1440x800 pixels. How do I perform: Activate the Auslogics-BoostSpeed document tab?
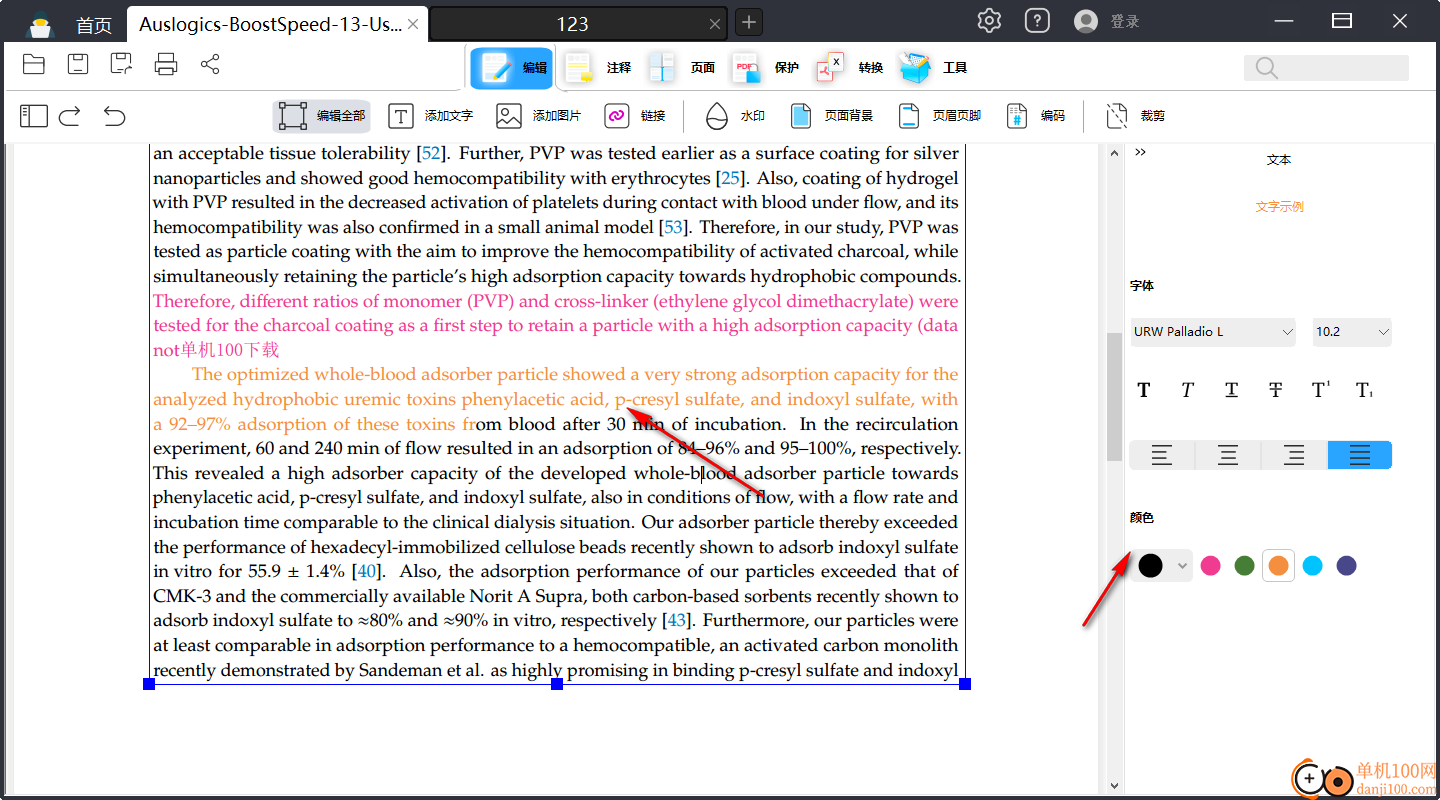(270, 24)
